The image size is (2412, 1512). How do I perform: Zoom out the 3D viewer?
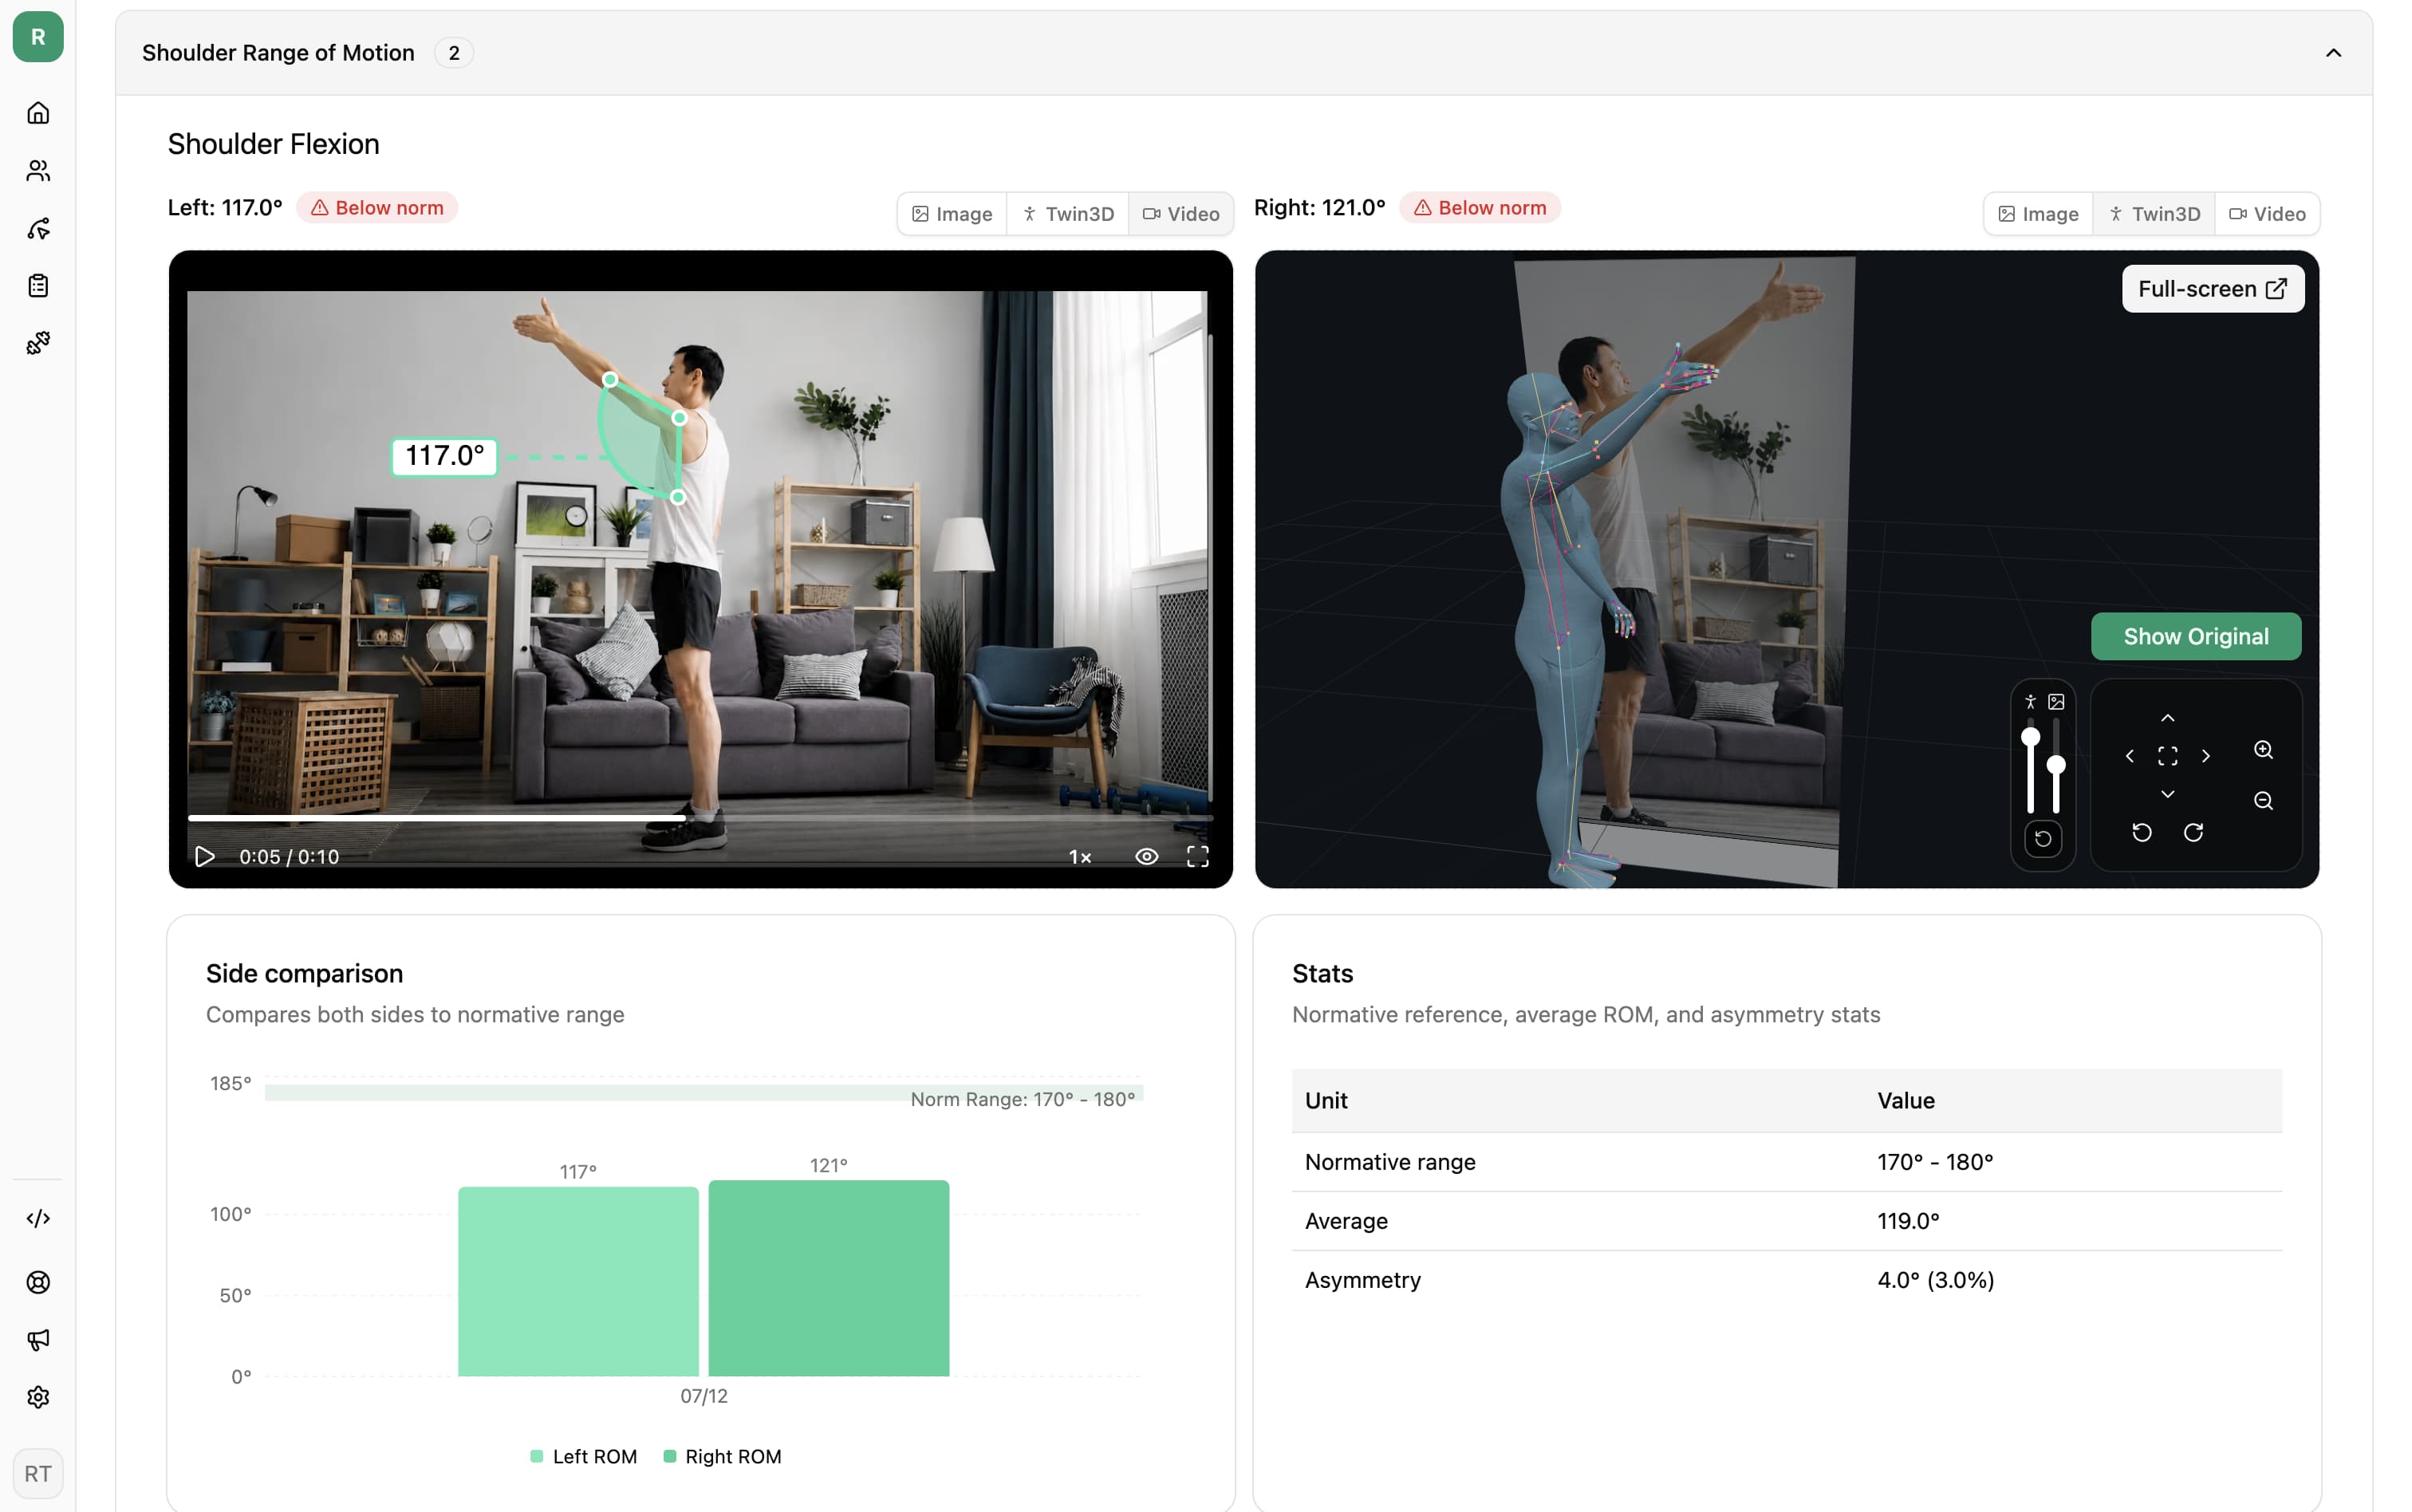coord(2264,800)
